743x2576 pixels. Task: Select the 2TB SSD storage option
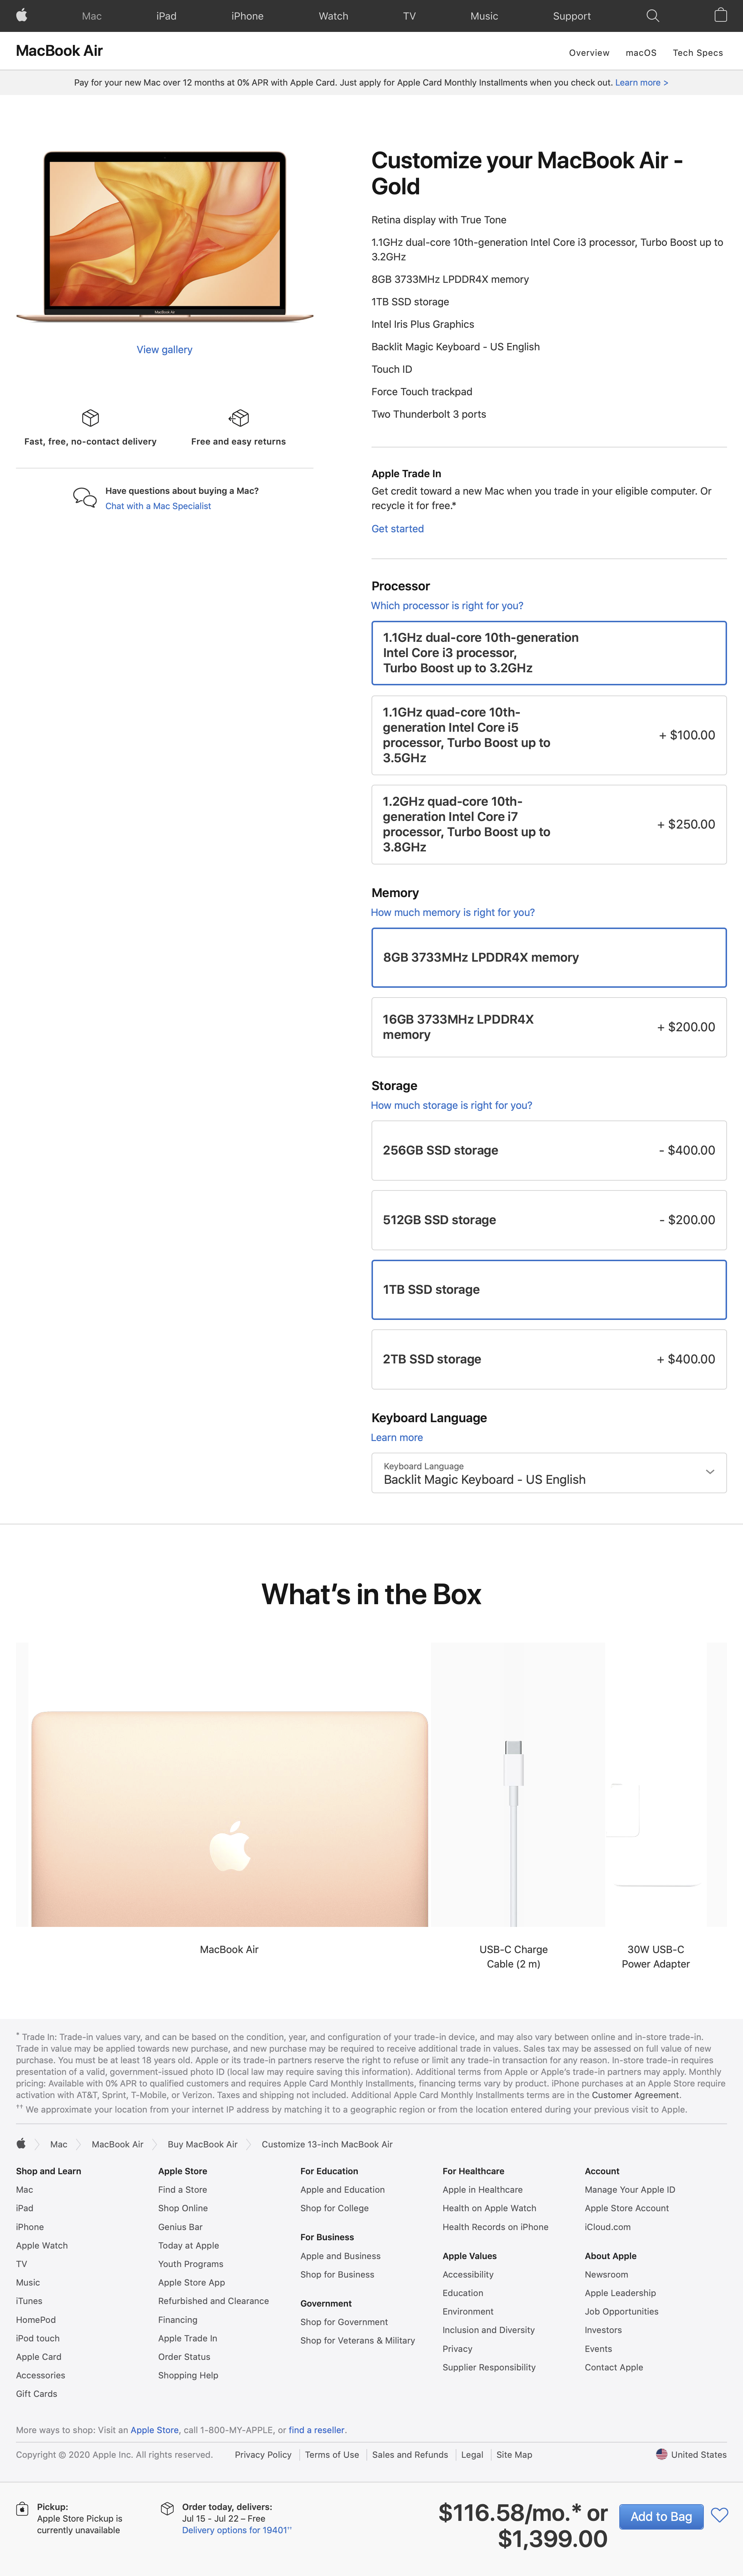(x=548, y=1359)
